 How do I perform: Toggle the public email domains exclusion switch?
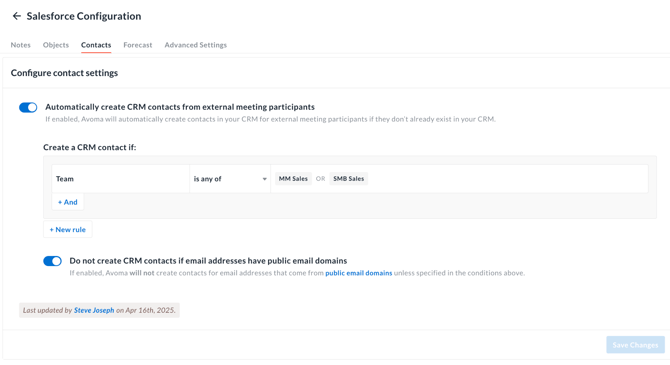(53, 261)
